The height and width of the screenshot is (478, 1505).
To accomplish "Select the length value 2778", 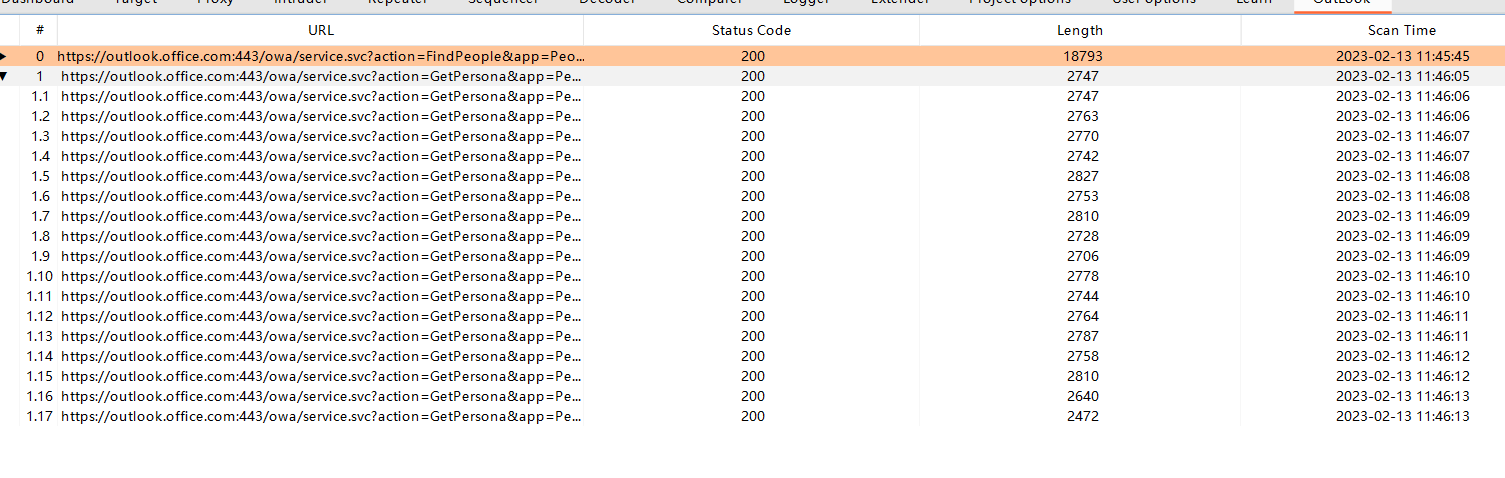I will (1082, 276).
